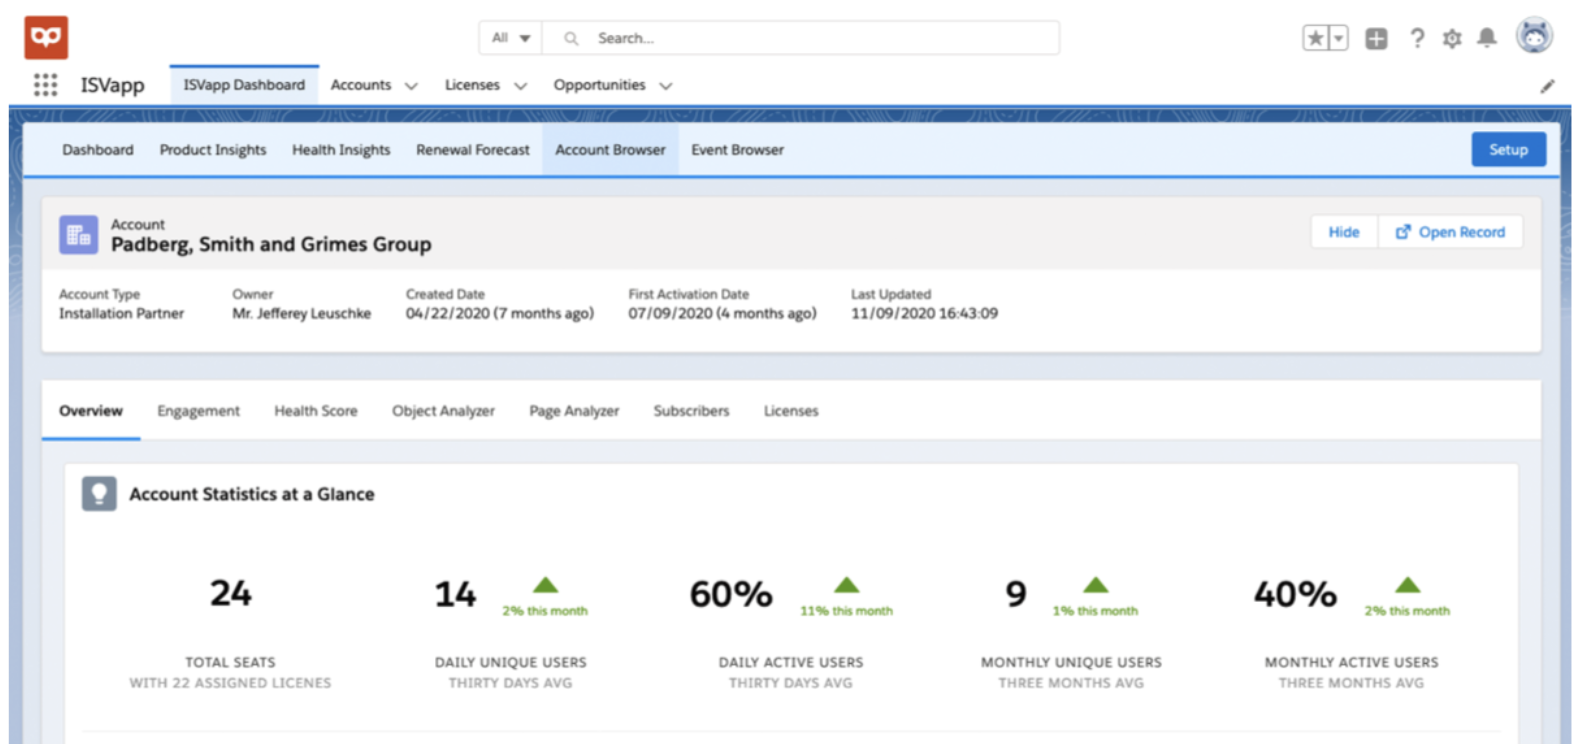Open the Salesforce setup gear icon
The width and height of the screenshot is (1590, 744).
(x=1452, y=38)
